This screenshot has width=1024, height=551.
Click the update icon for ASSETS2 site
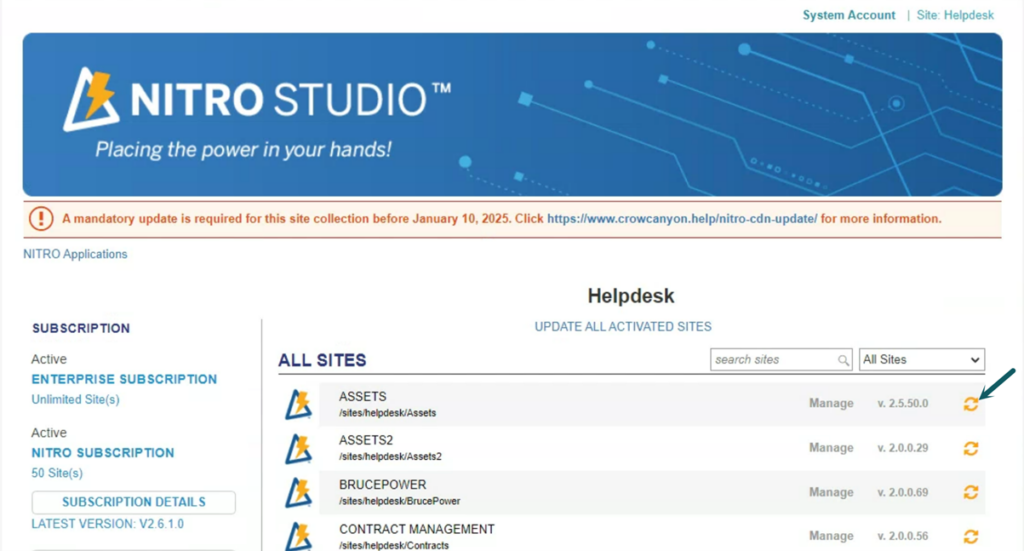pyautogui.click(x=970, y=449)
